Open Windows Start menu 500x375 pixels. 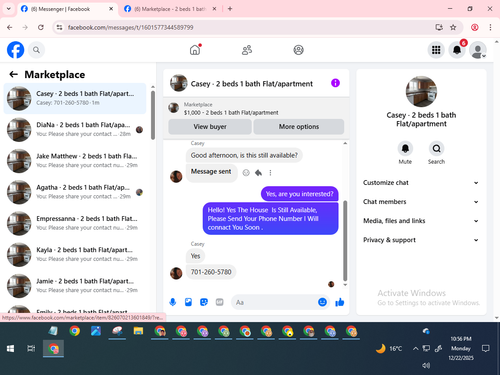[11, 349]
